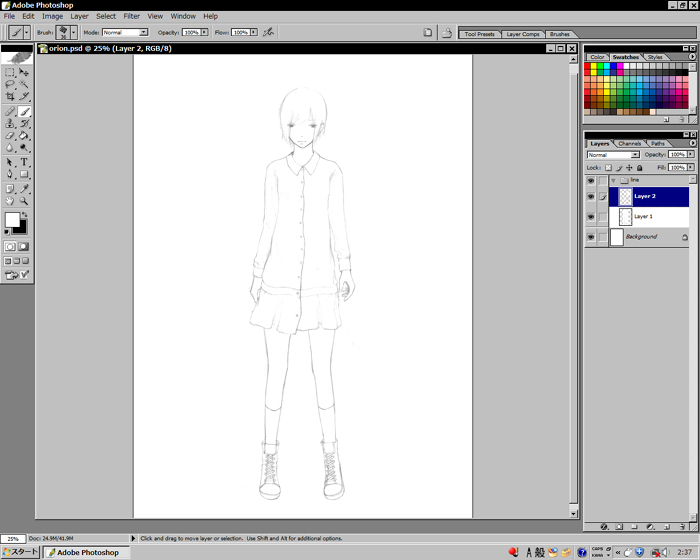
Task: Collapse the 'line' layer group
Action: pos(612,180)
